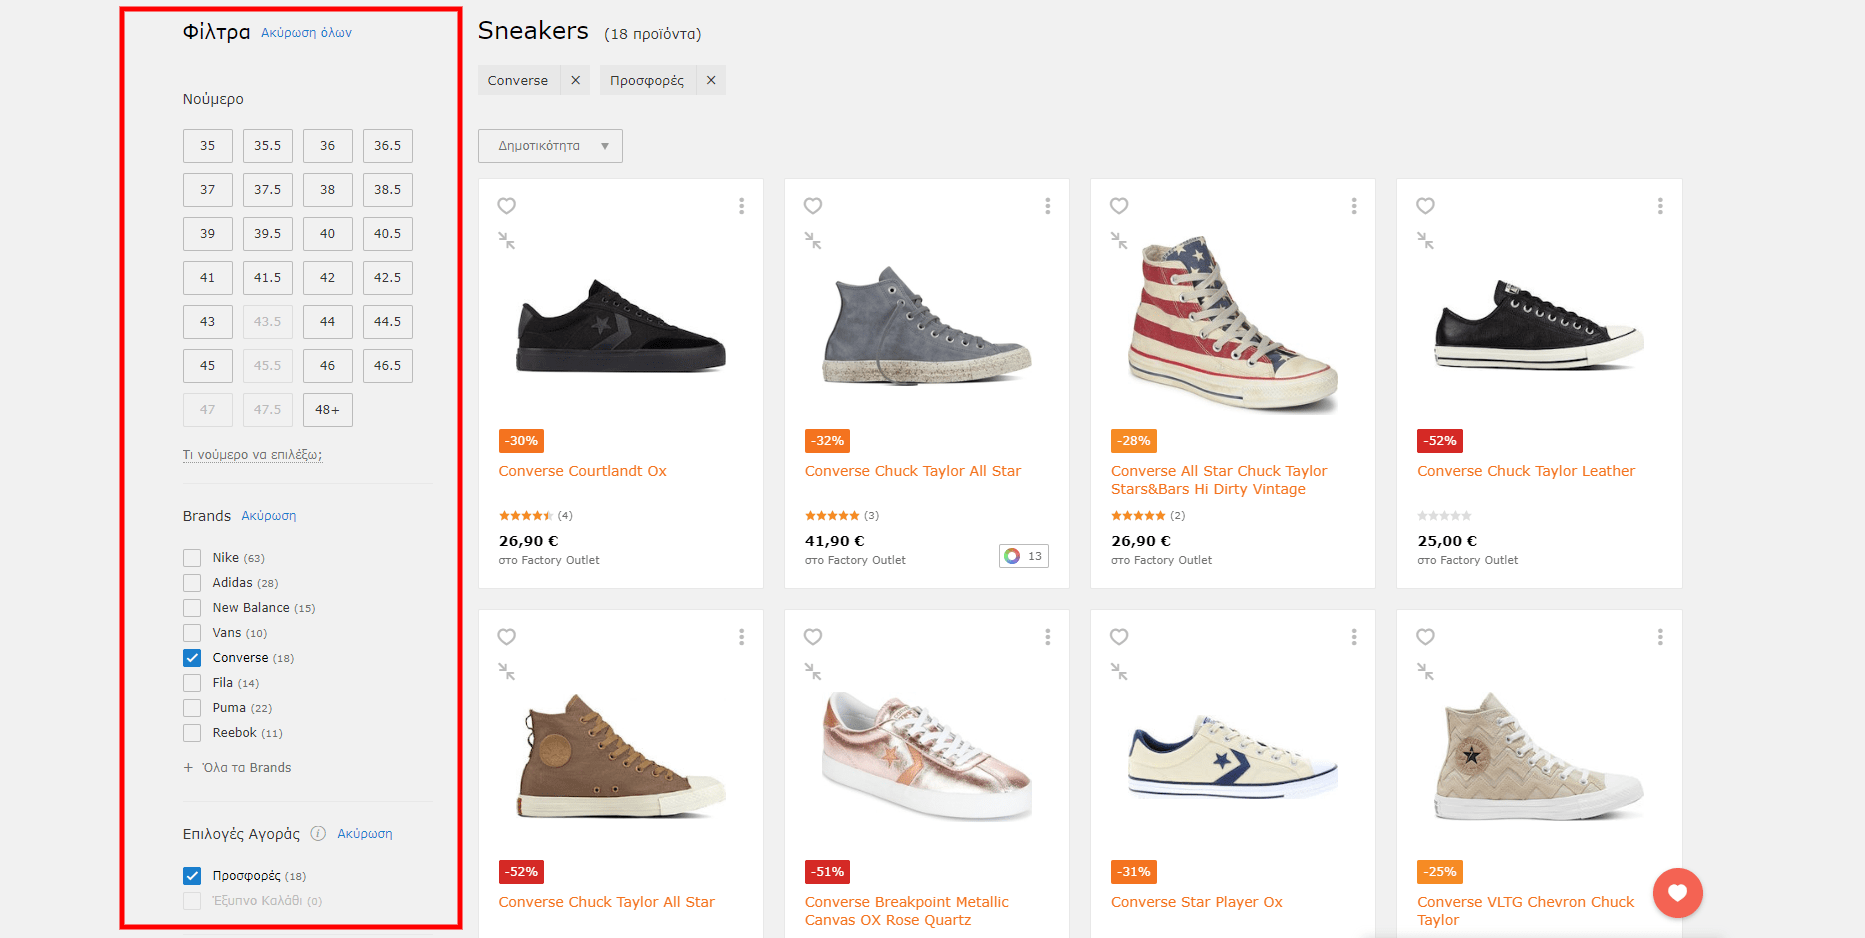Select size 48+ filter
Screen dimensions: 1865x938
[328, 410]
